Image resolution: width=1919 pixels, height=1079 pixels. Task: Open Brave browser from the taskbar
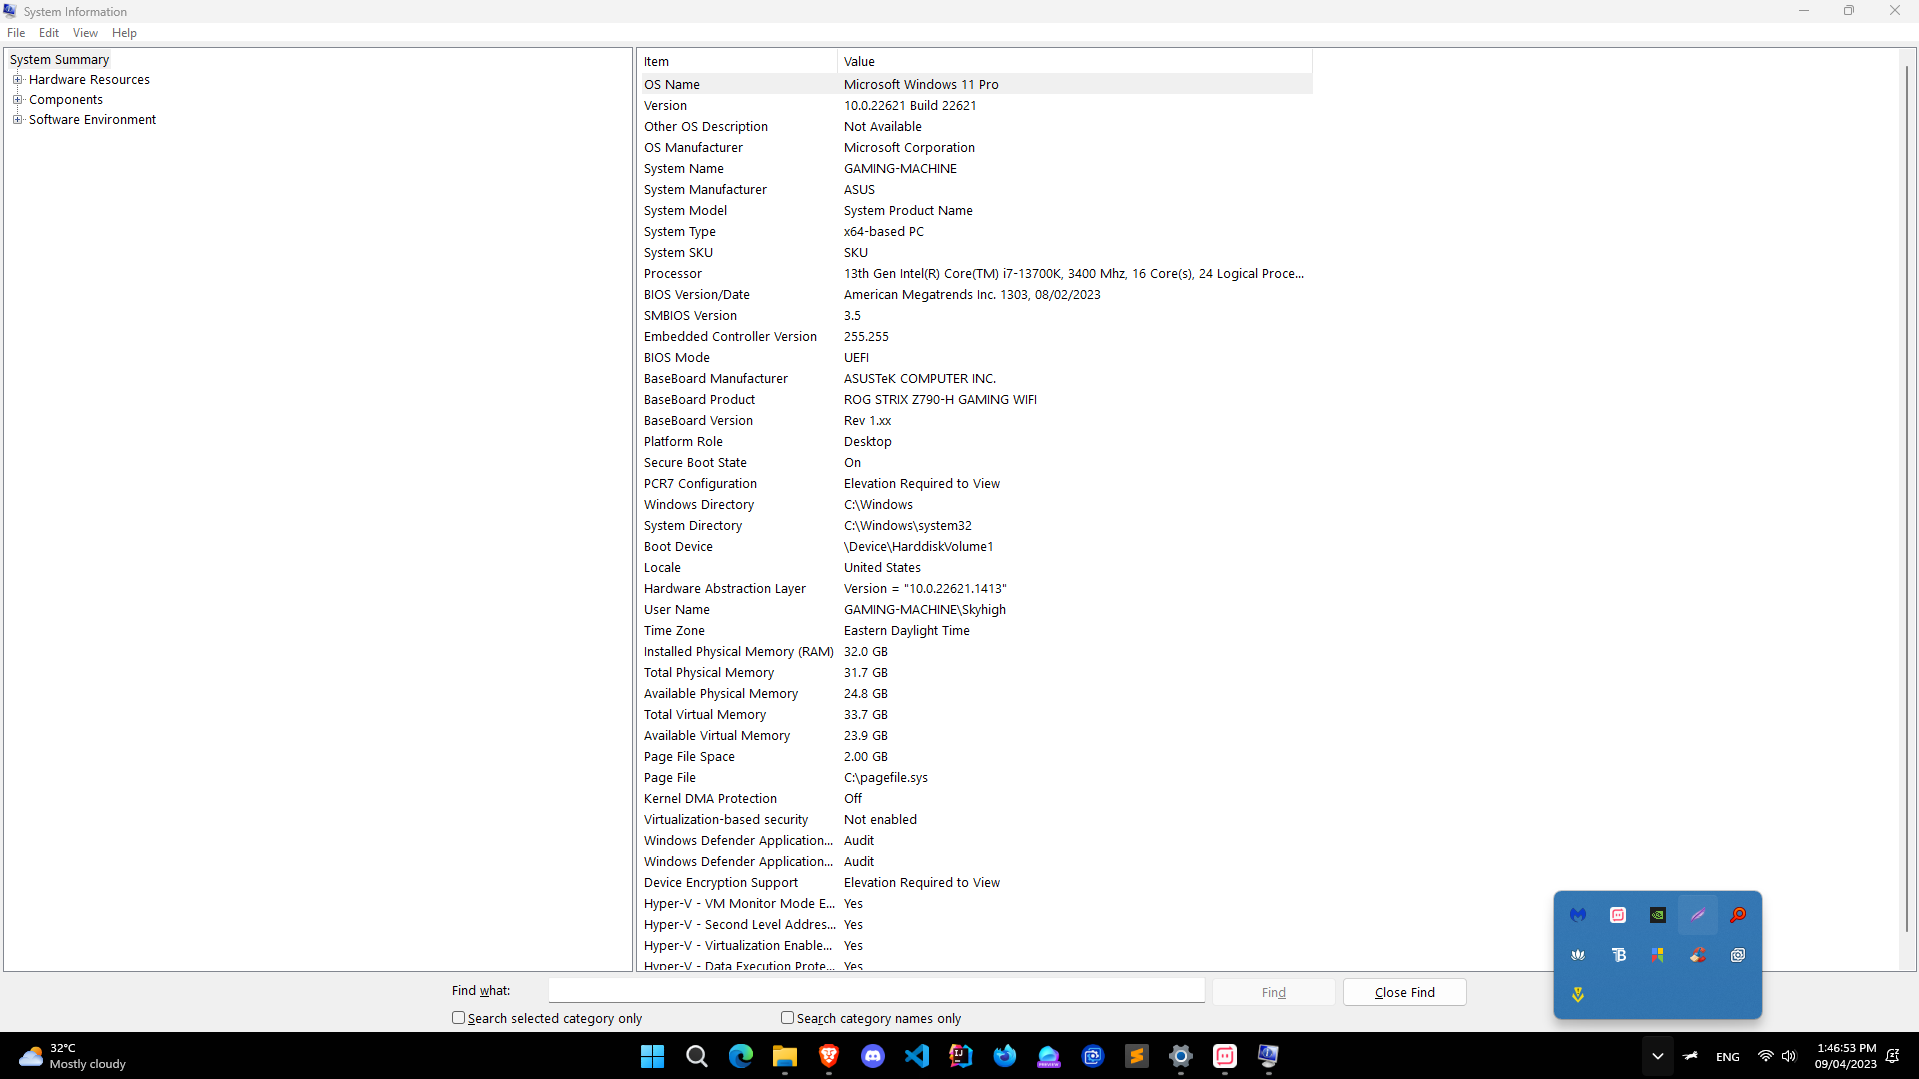[829, 1056]
